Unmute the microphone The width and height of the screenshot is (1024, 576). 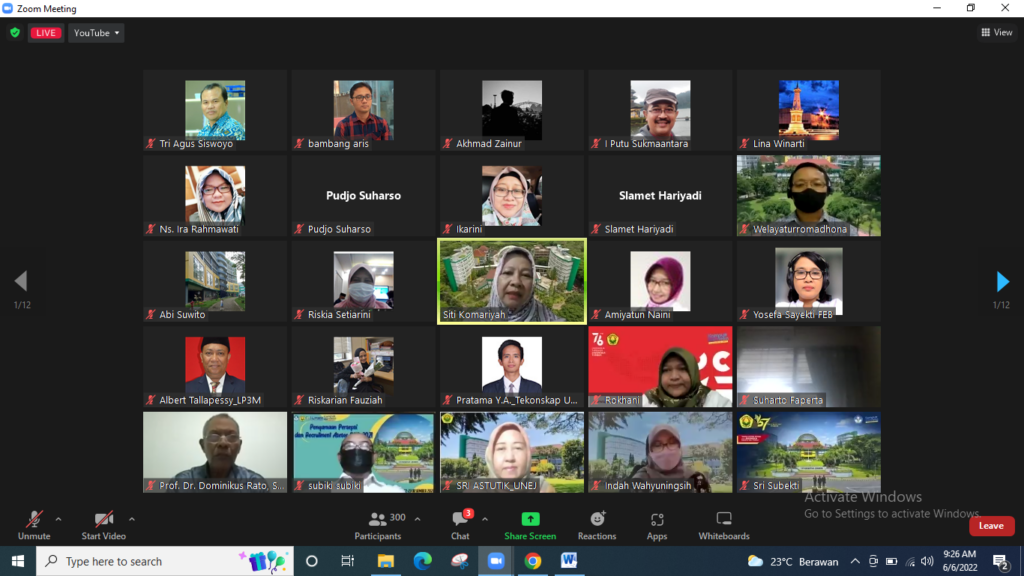pos(34,524)
